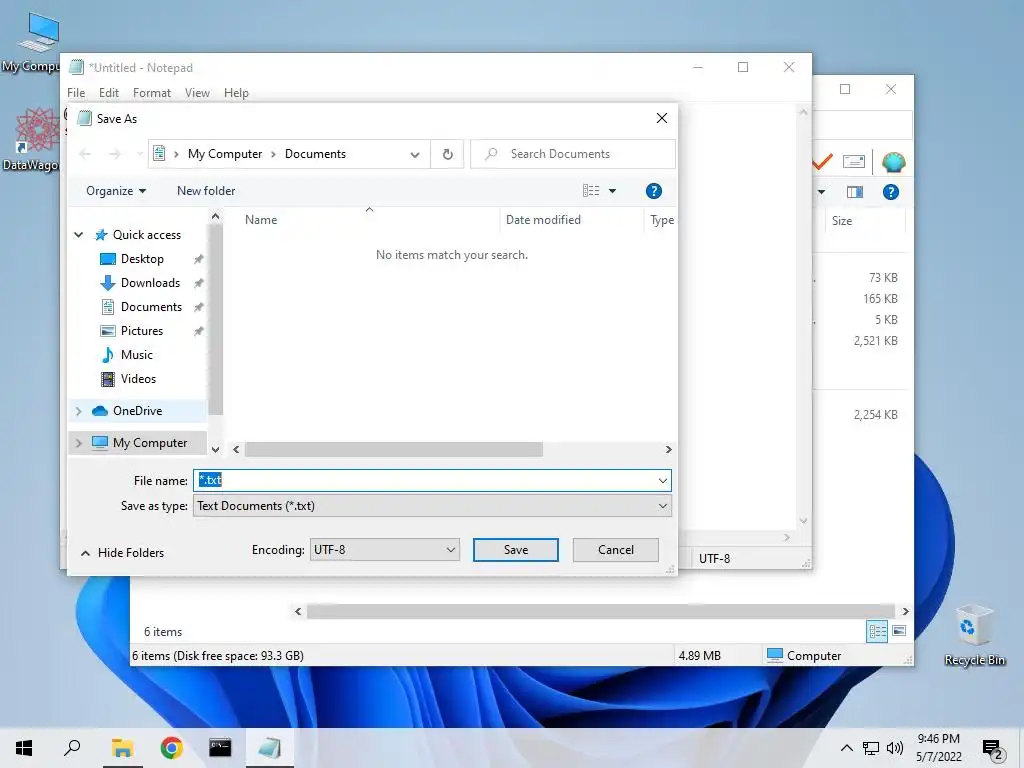The height and width of the screenshot is (768, 1024).
Task: Click Documents in the address breadcrumb
Action: 315,154
